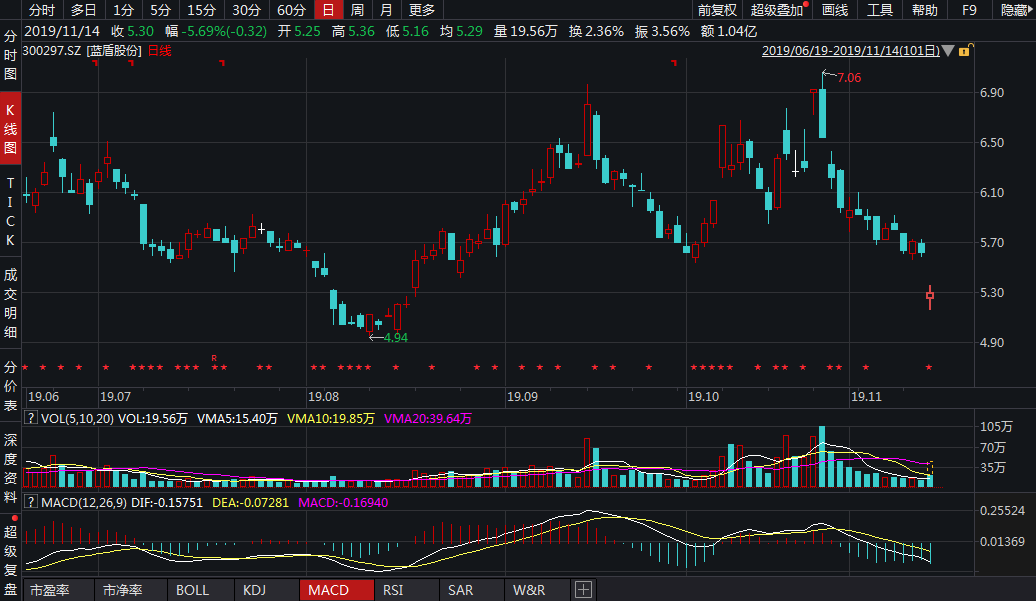Switch to 多日 multi-day chart
This screenshot has height=601, width=1036.
tap(83, 10)
